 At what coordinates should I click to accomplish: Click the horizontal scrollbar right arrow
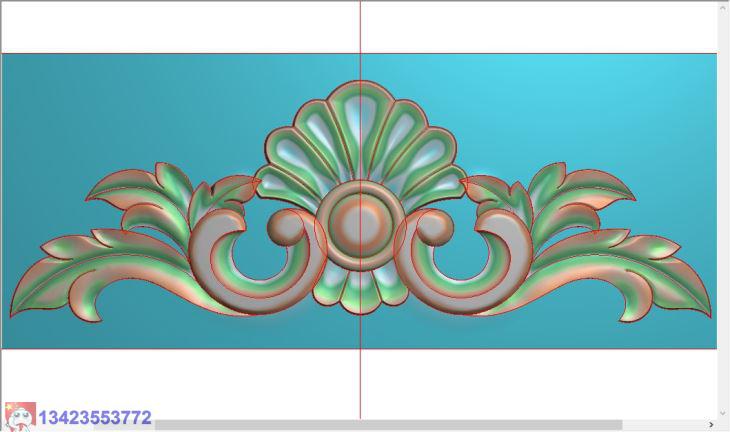pos(711,425)
